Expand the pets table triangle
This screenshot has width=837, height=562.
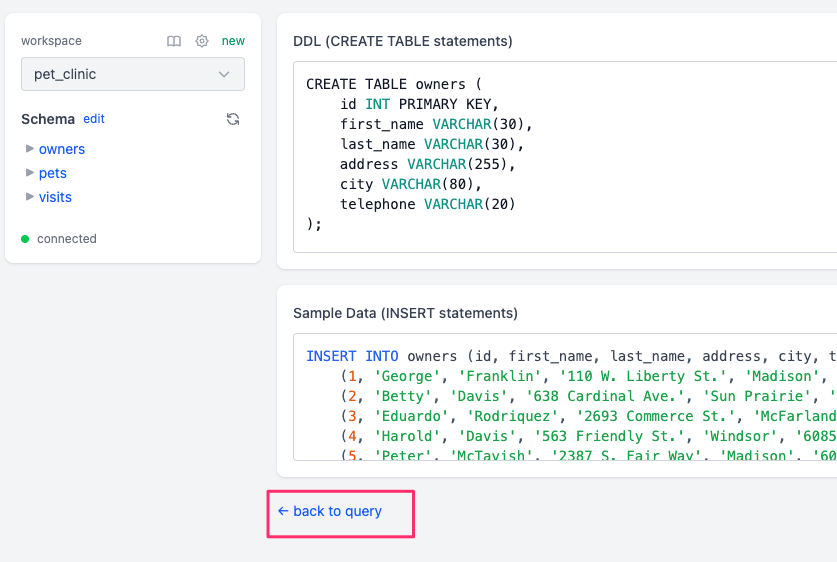(30, 173)
